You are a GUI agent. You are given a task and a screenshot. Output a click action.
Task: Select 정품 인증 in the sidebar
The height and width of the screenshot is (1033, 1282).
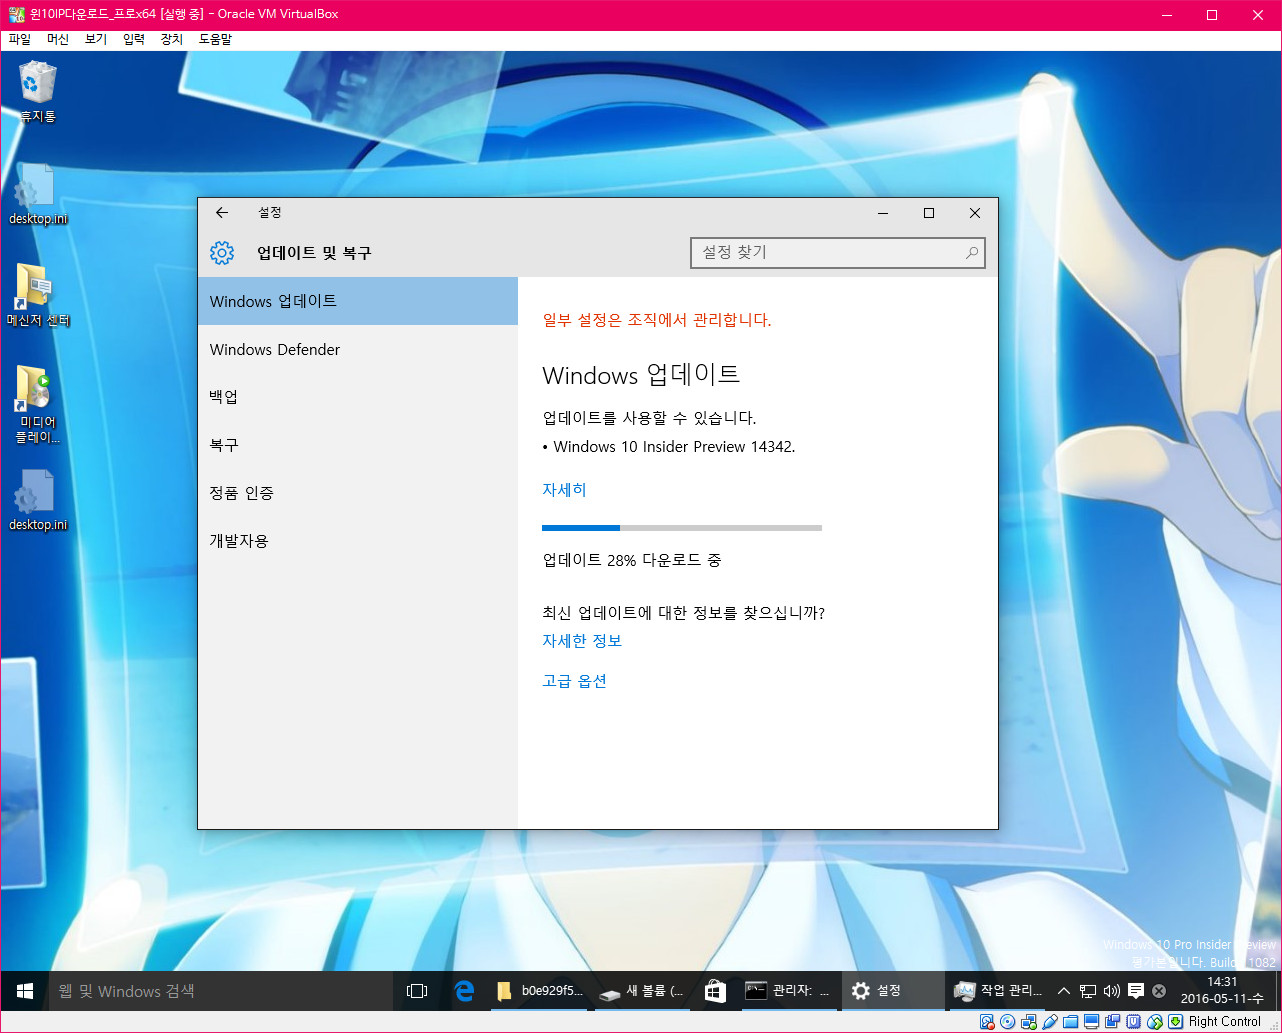click(x=358, y=493)
